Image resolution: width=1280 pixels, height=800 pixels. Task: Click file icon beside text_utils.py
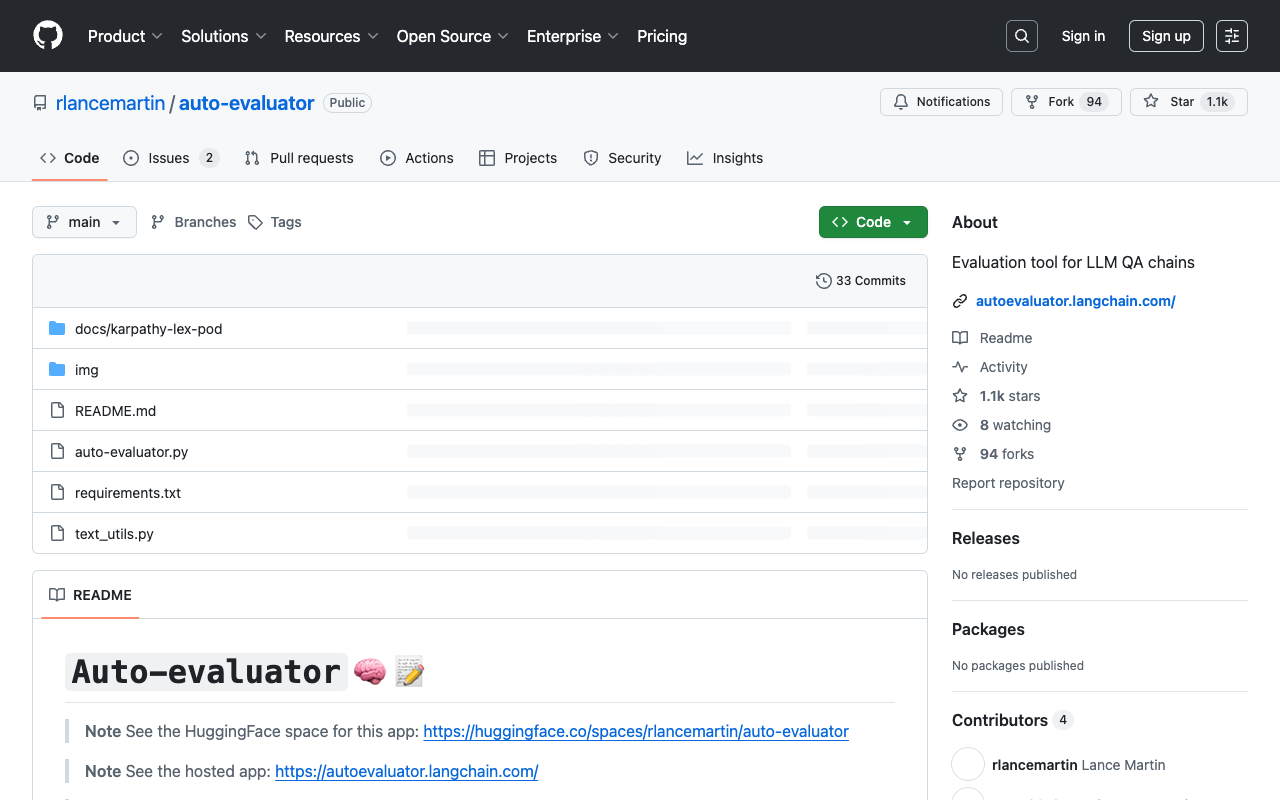(x=57, y=534)
